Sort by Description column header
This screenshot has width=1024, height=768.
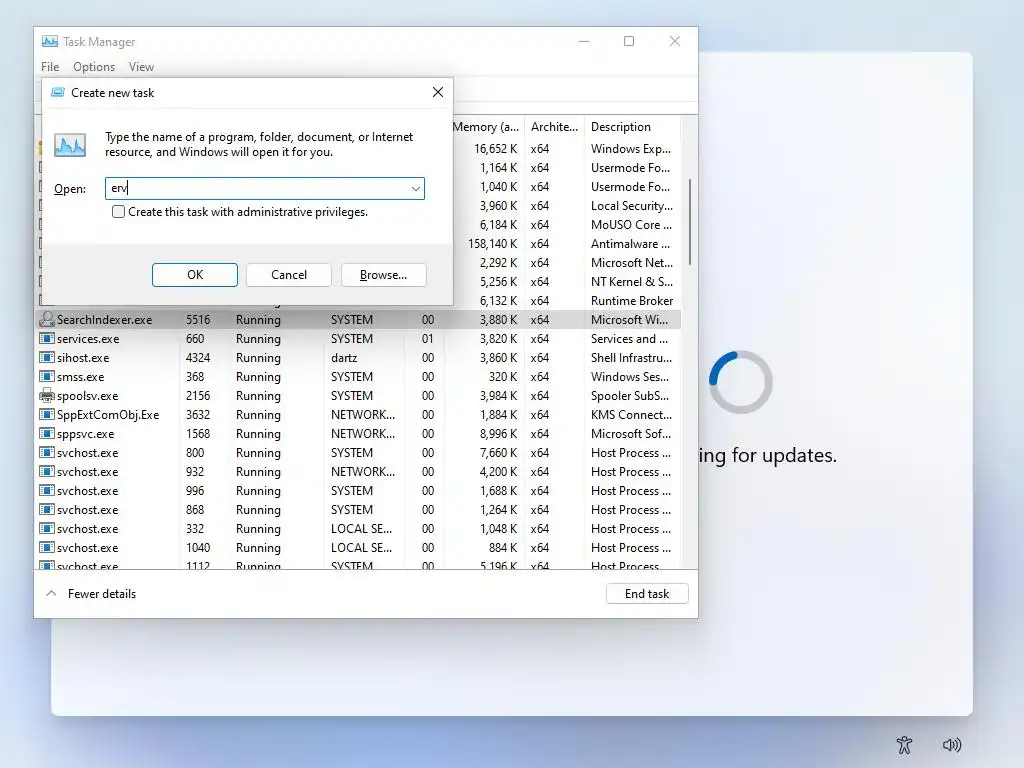(620, 127)
